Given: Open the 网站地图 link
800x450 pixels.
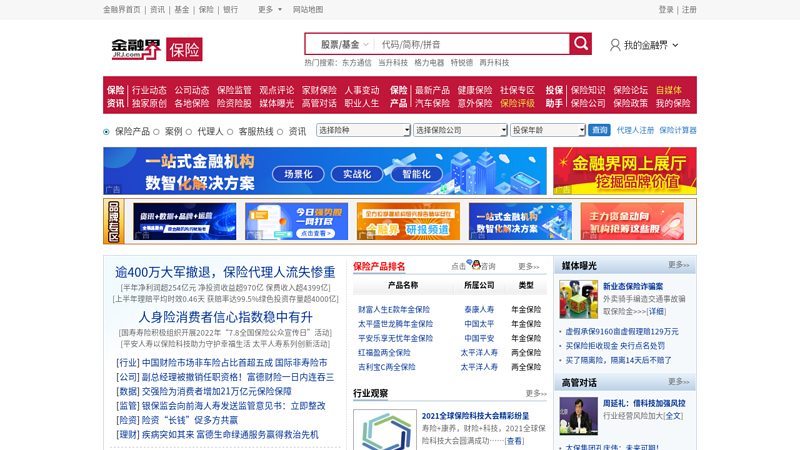Looking at the screenshot, I should 308,9.
